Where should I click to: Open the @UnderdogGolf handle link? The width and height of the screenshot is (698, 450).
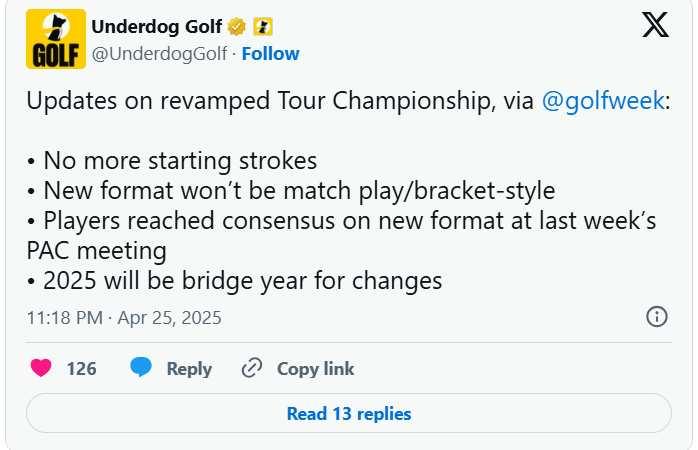coord(159,54)
